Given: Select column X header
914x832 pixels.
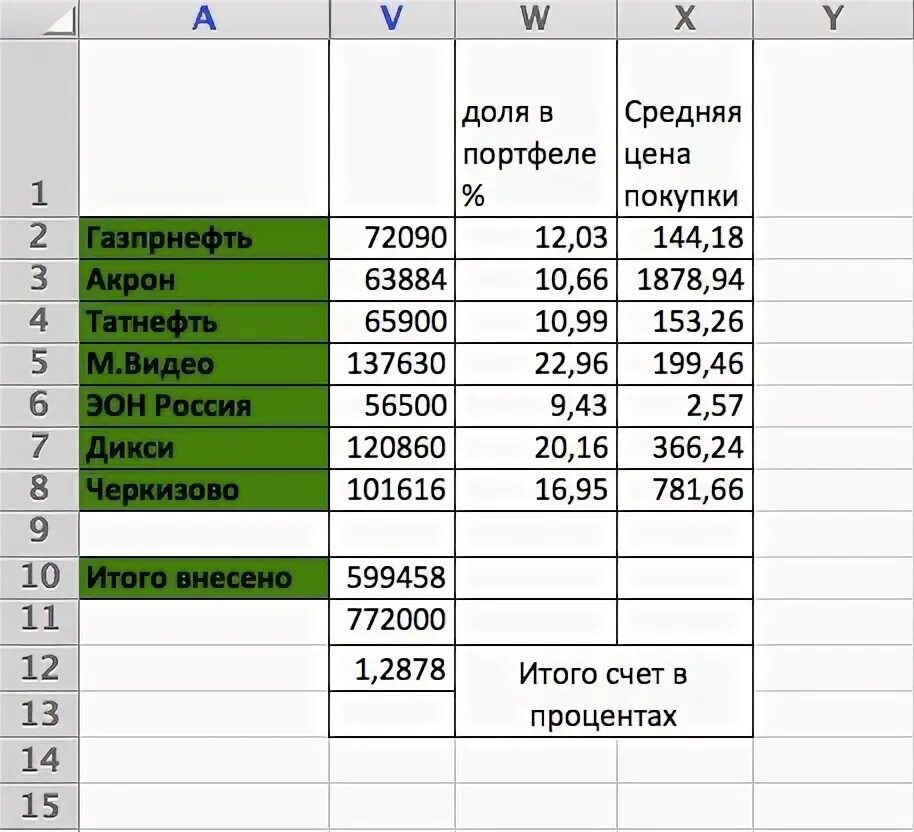Looking at the screenshot, I should pos(685,19).
